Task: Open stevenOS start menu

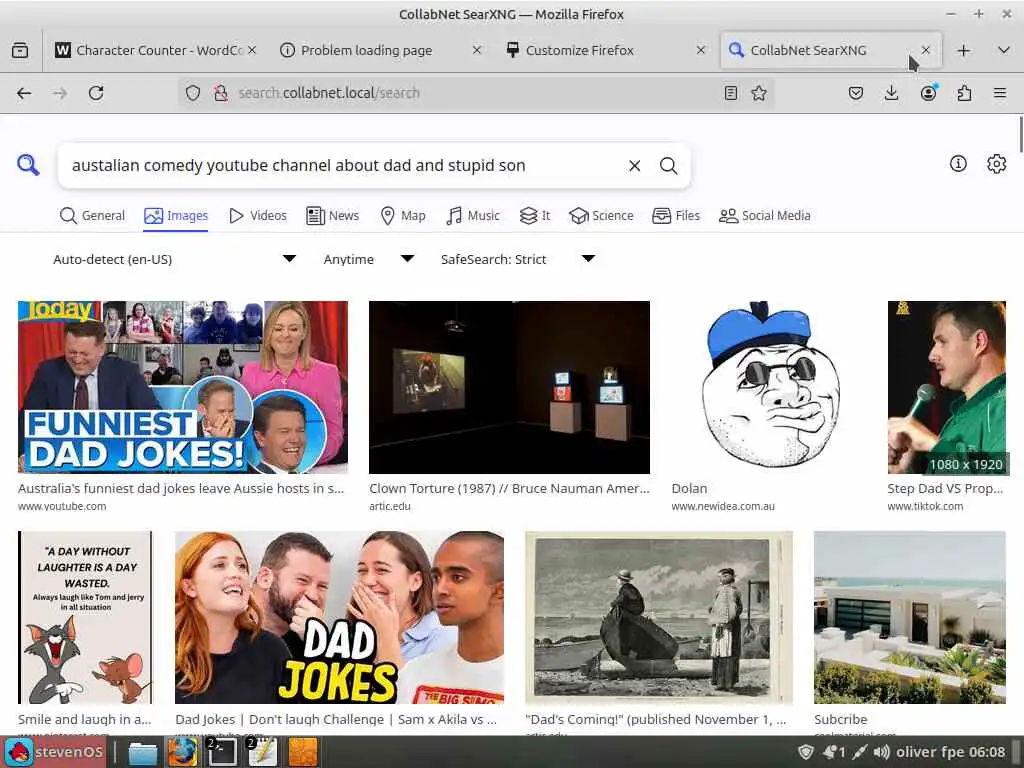Action: coord(55,752)
